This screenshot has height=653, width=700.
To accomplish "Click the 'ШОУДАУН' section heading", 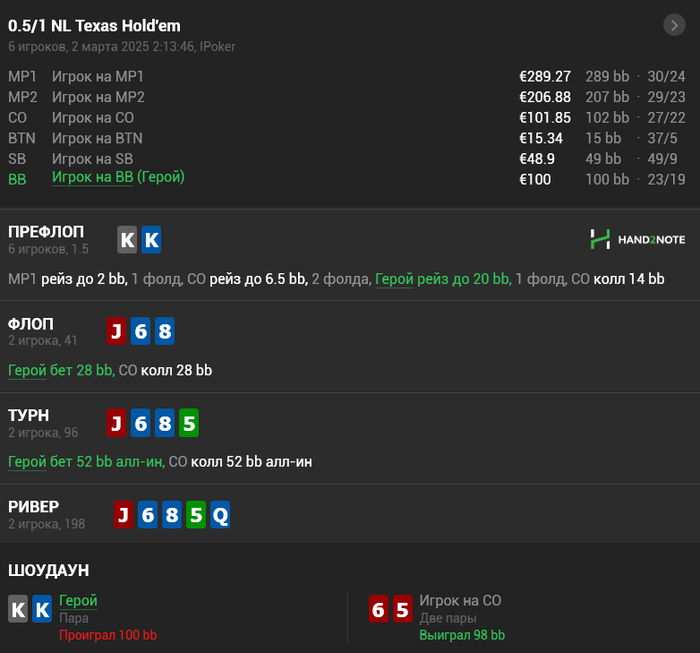I will (49, 570).
